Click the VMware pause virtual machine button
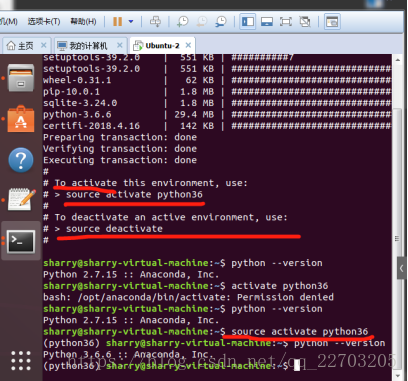408x381 pixels. click(x=117, y=22)
